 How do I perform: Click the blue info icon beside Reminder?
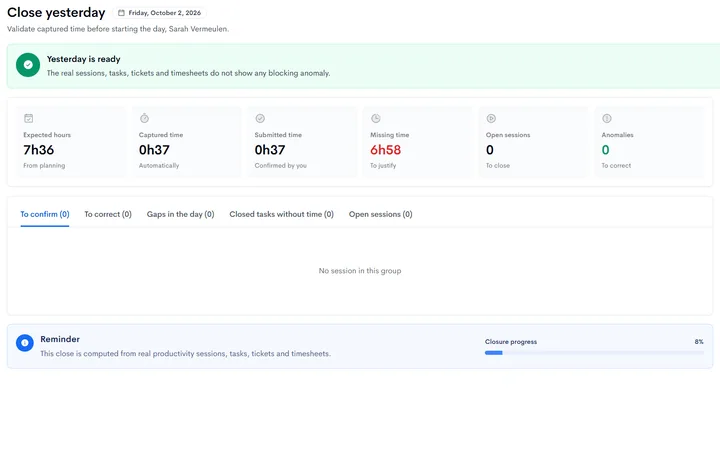coord(25,343)
